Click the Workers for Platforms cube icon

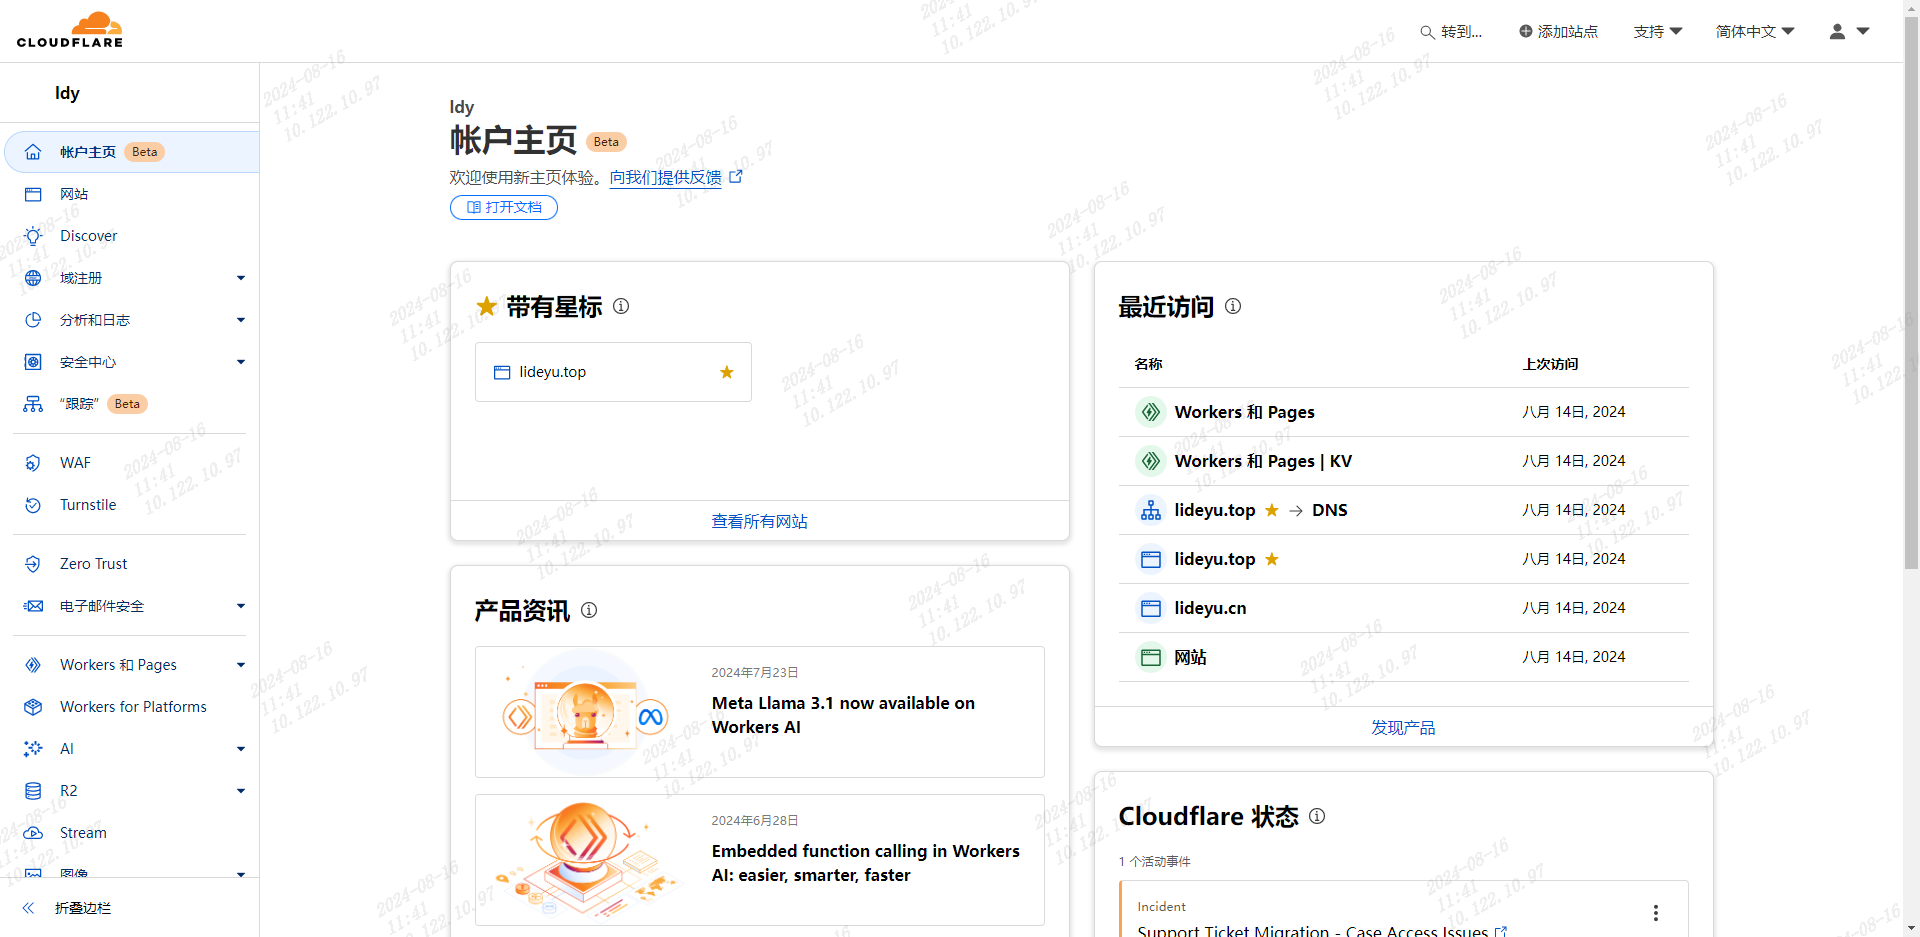click(33, 707)
